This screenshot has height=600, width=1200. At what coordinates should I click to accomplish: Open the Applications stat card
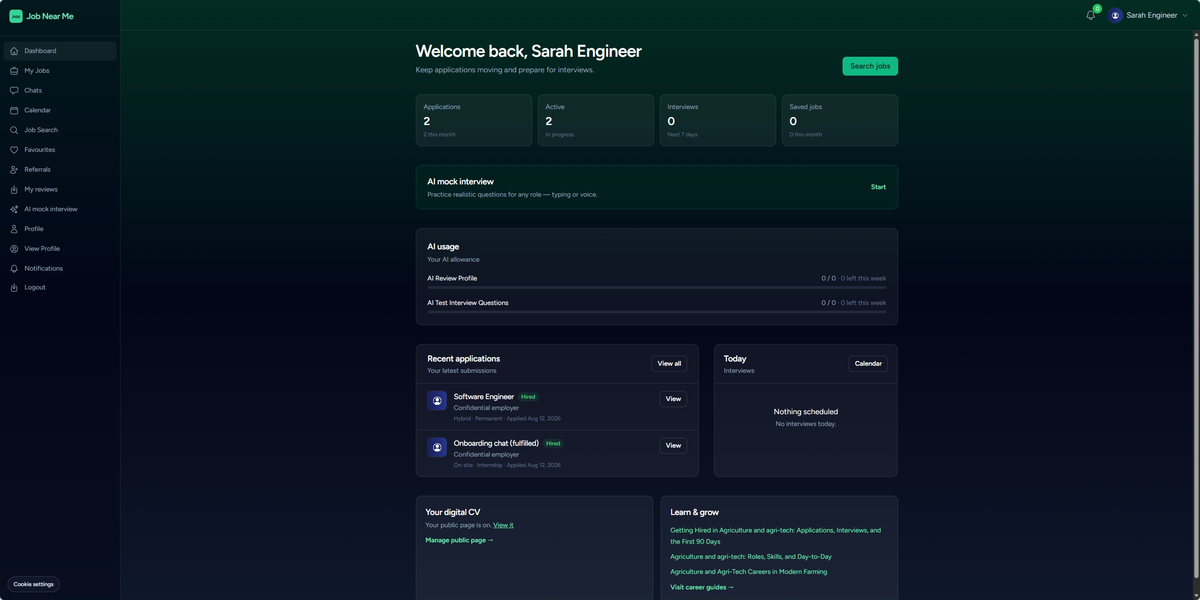tap(474, 120)
